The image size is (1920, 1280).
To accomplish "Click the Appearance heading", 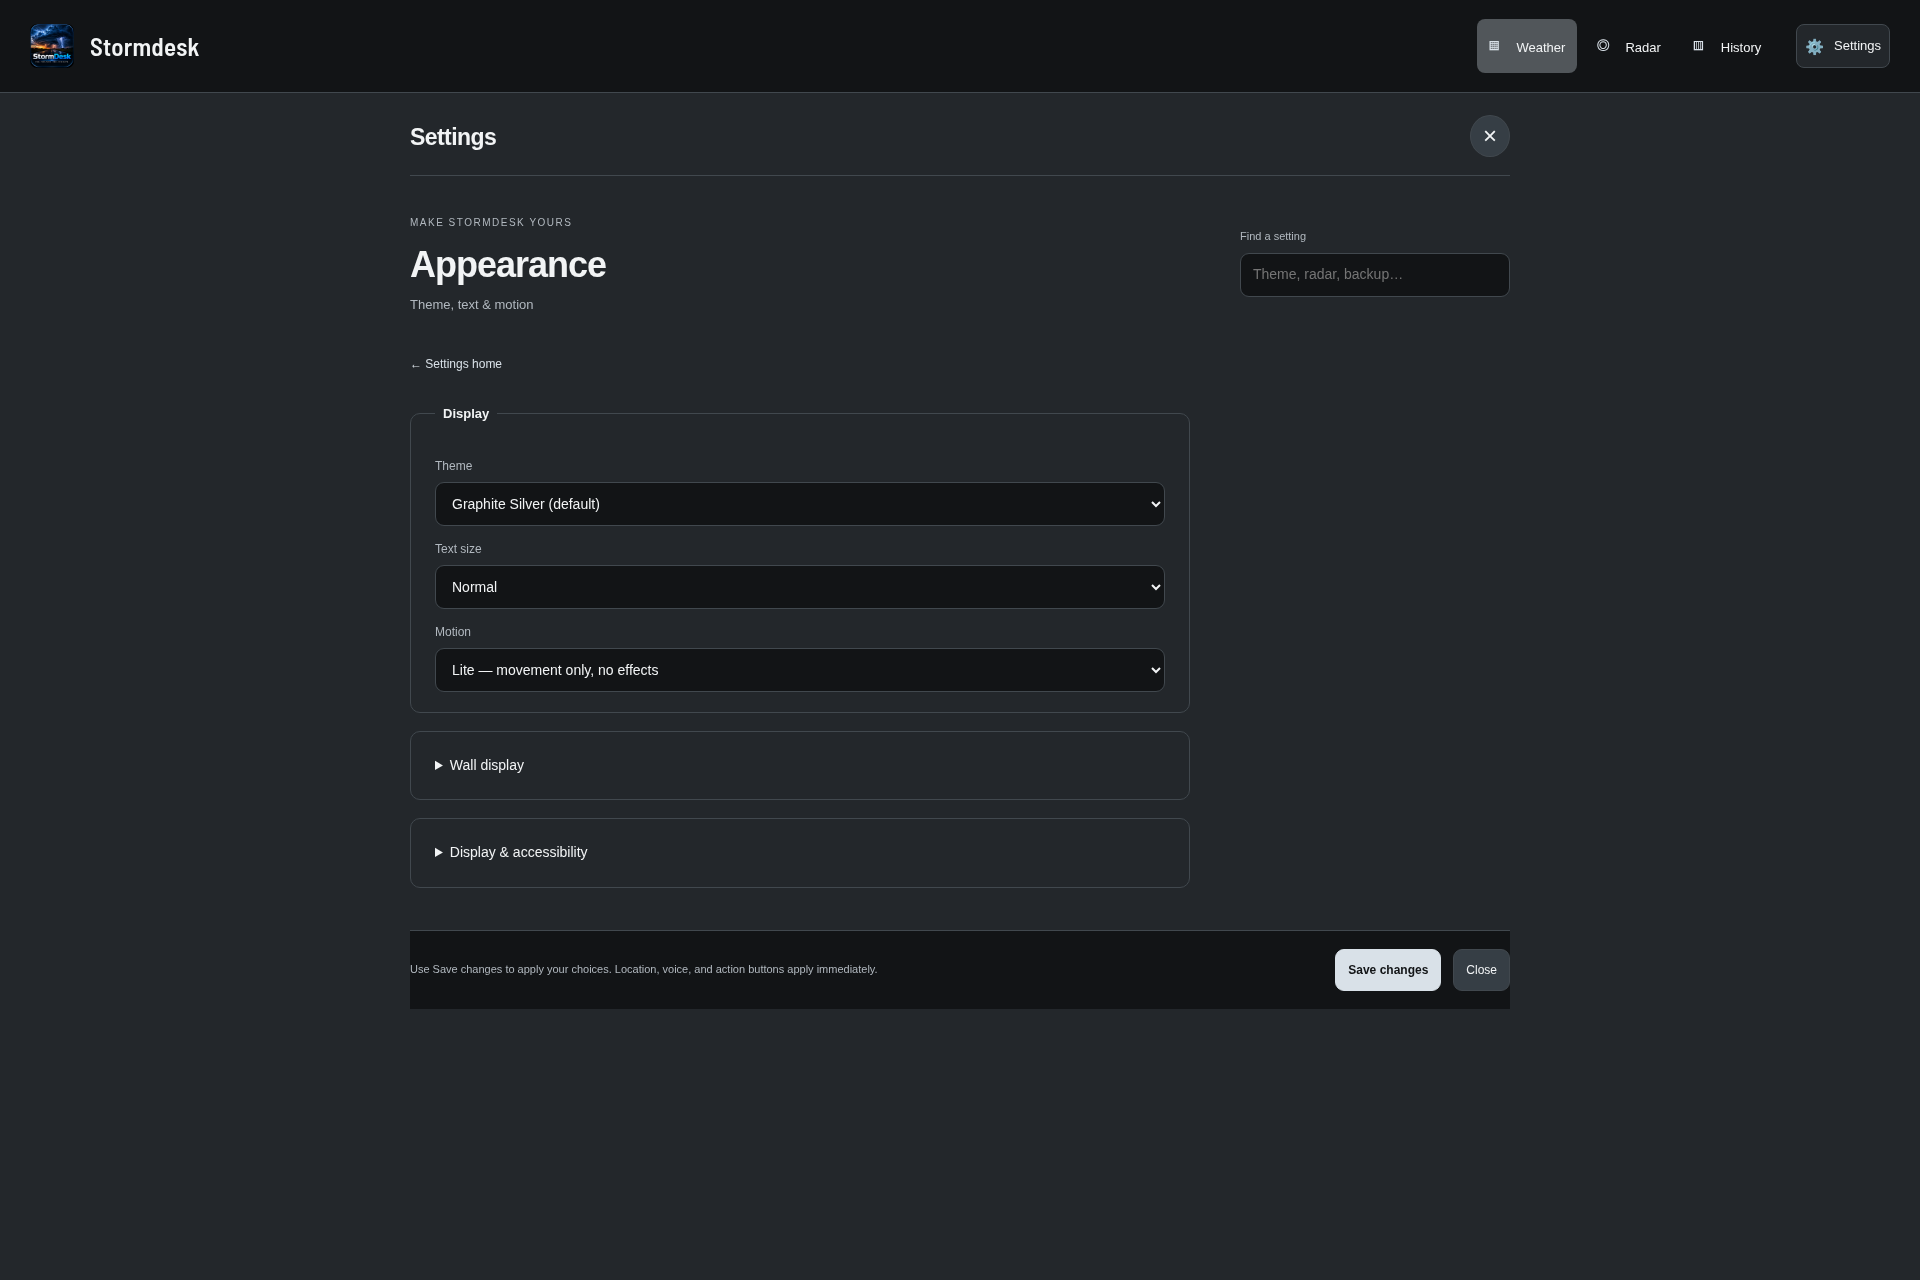I will [x=508, y=265].
